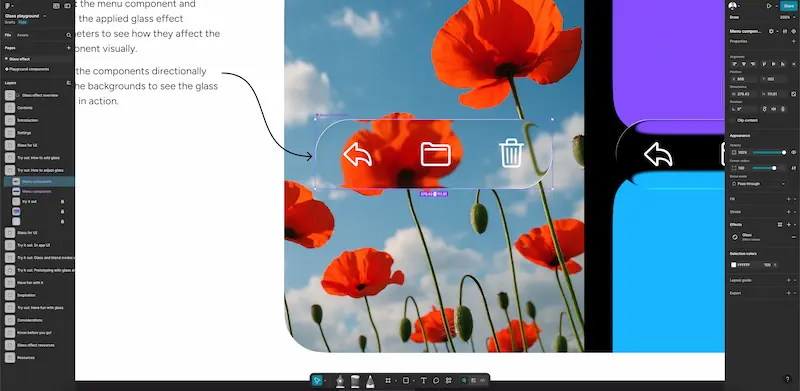Click the trash icon in the glass menu
800x391 pixels.
[511, 153]
